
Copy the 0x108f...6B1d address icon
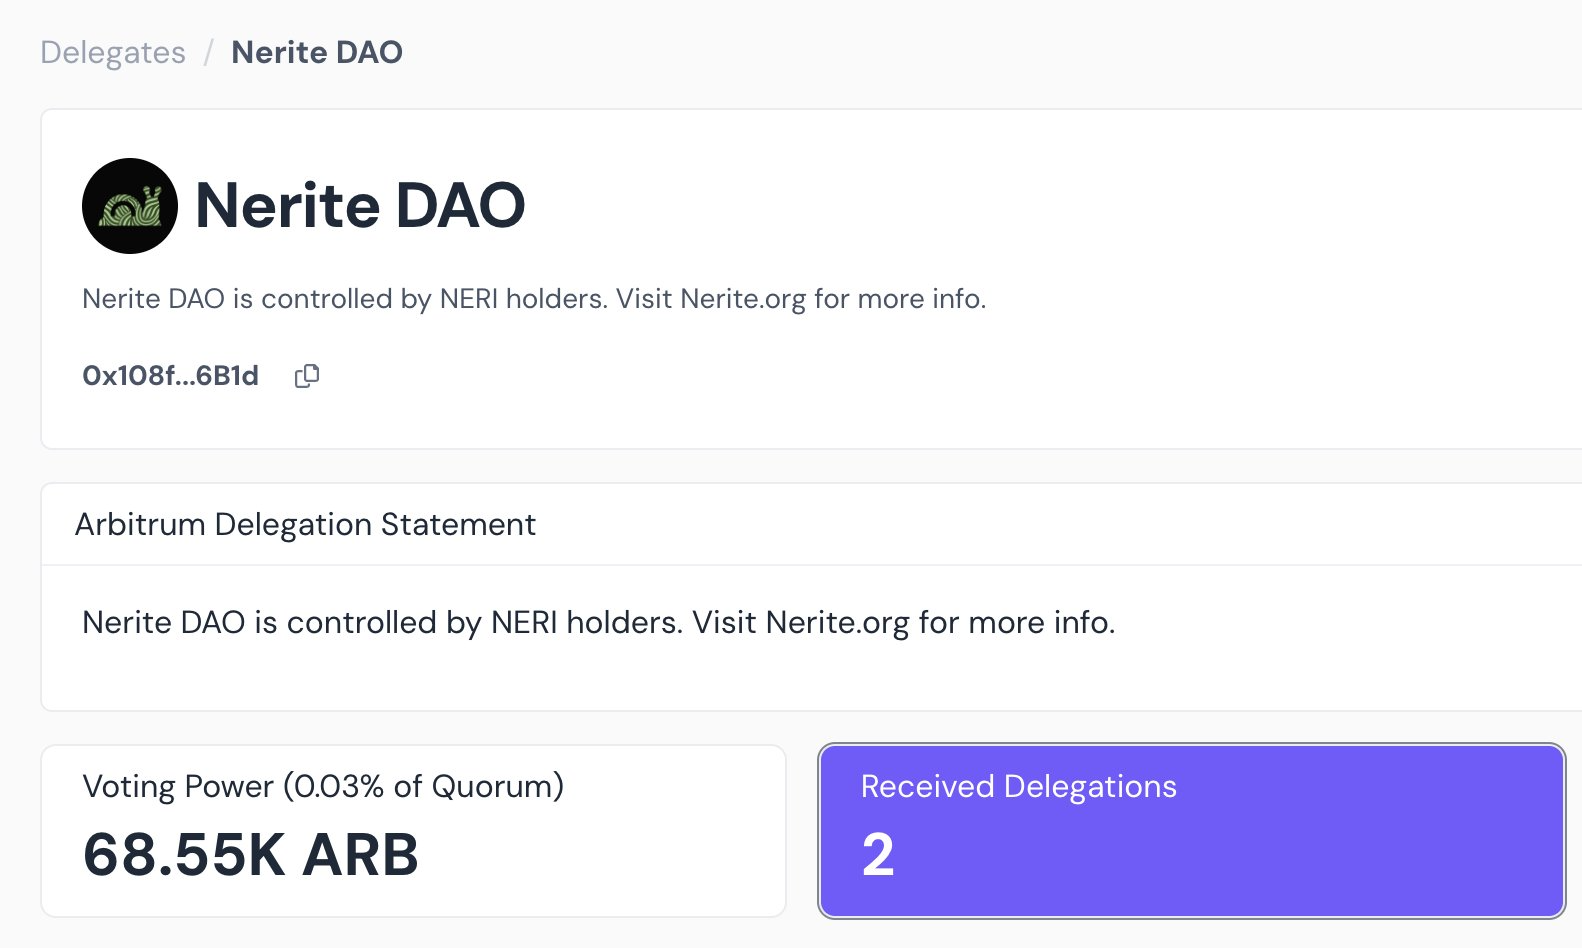click(307, 376)
